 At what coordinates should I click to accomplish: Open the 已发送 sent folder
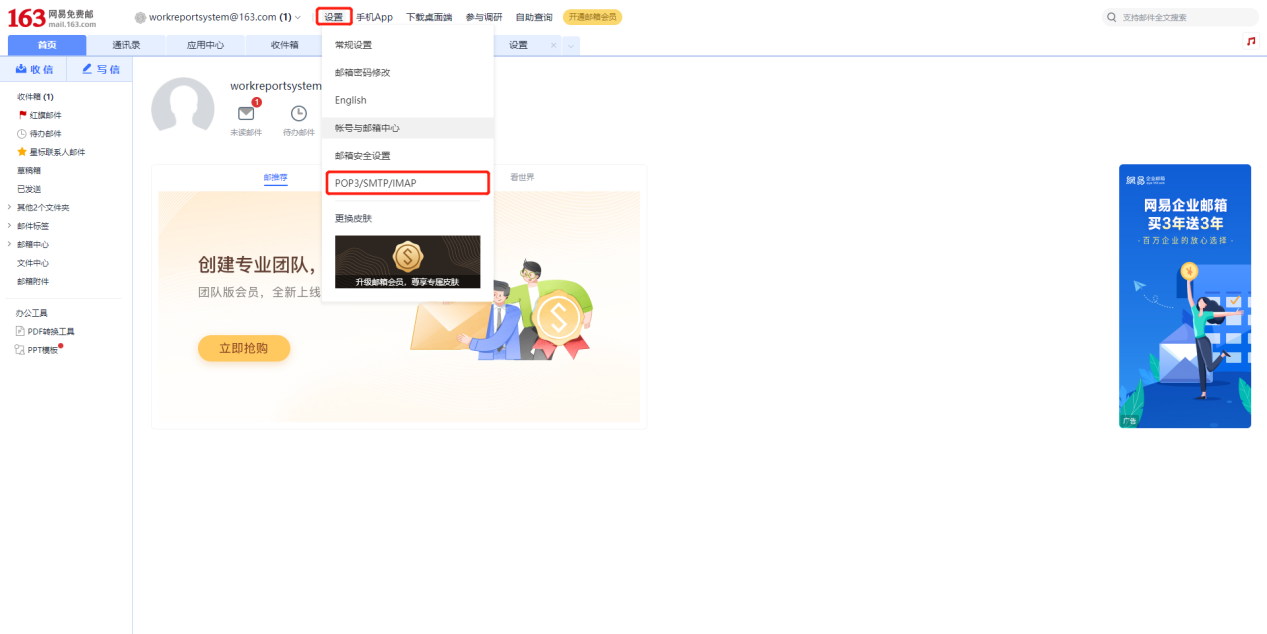[x=29, y=189]
